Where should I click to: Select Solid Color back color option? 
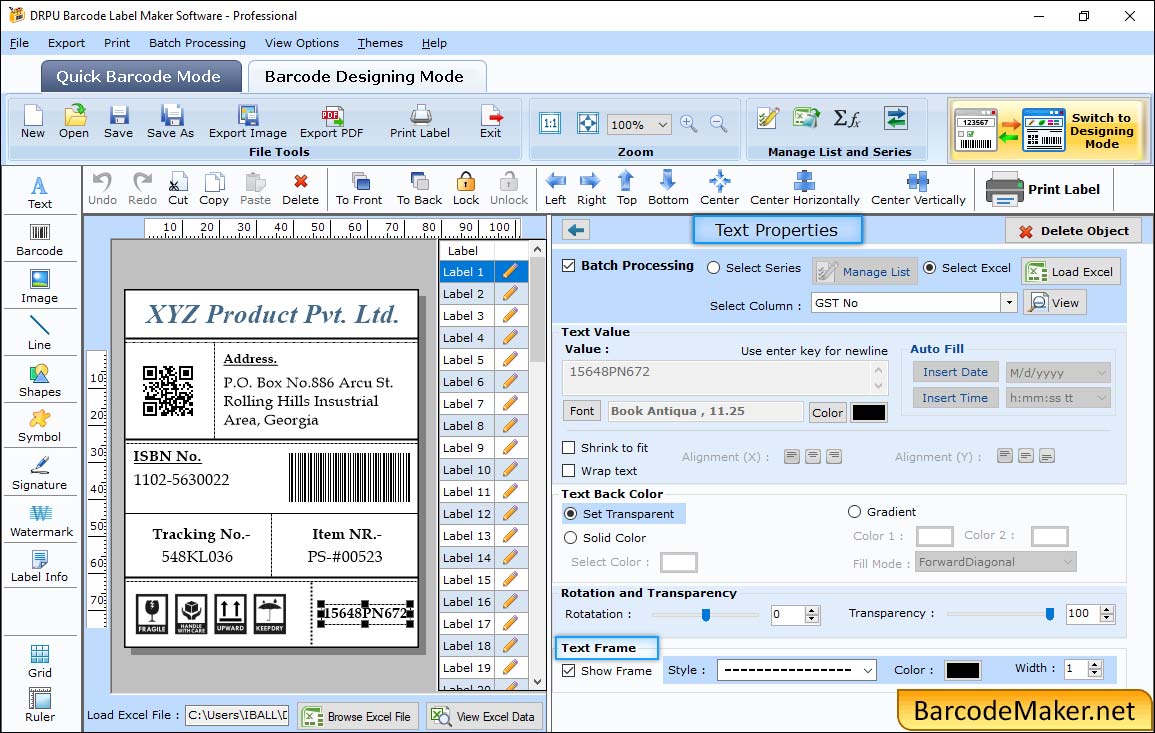[570, 538]
